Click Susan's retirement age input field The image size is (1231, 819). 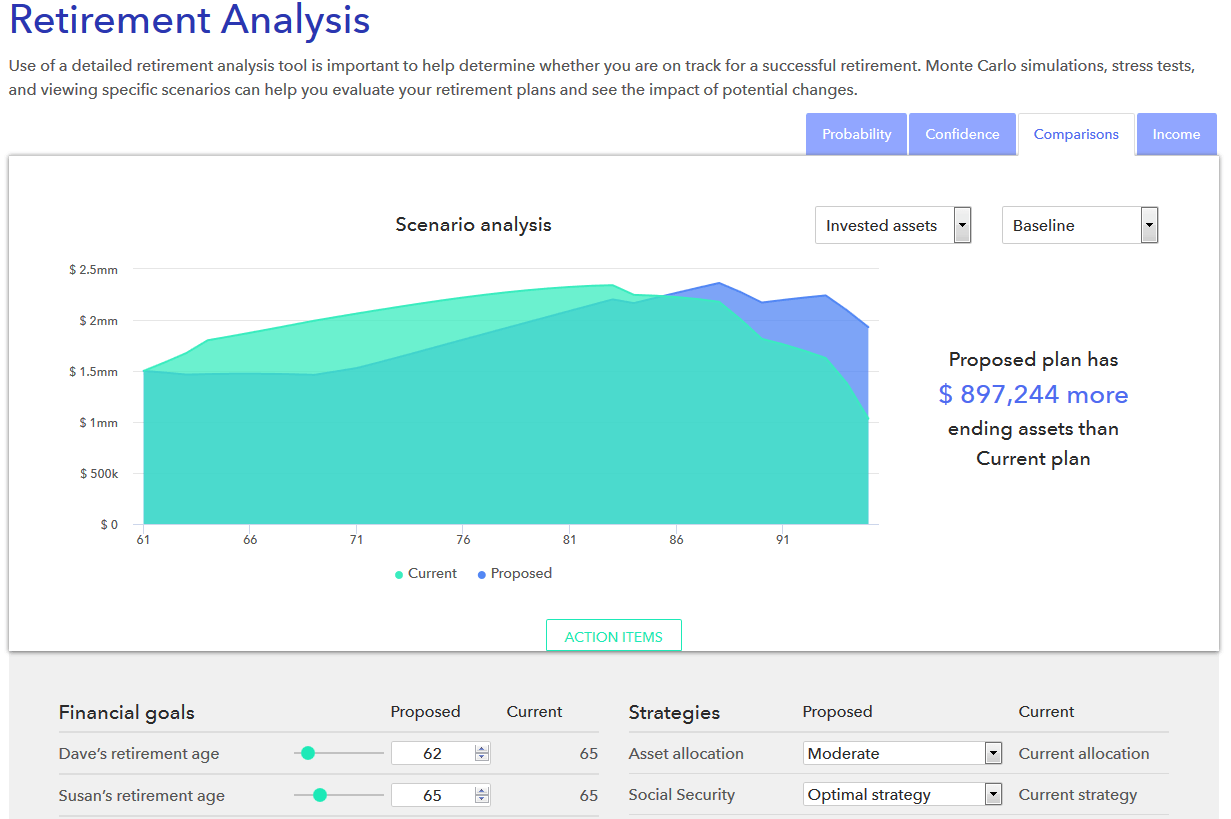point(432,796)
